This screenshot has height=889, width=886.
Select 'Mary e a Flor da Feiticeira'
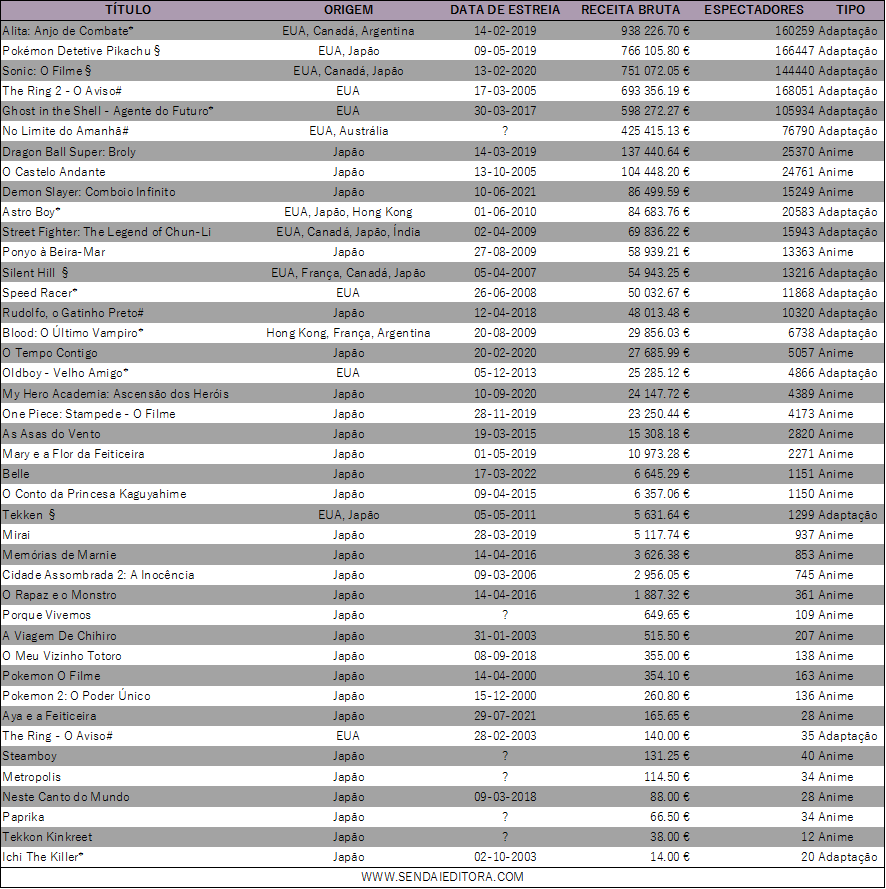[x=73, y=454]
